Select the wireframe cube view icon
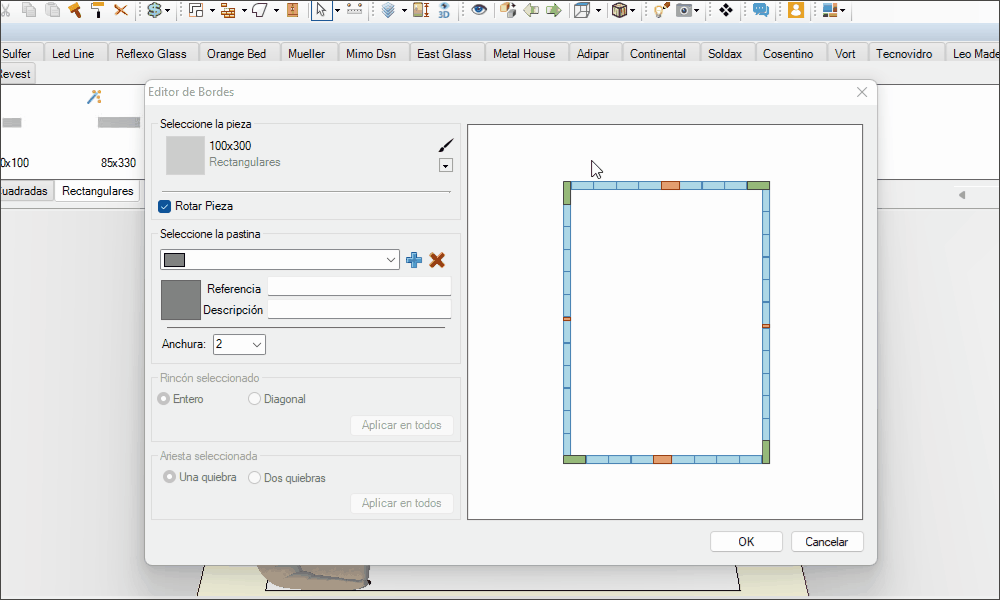Screen dimensions: 1000x600 coord(582,10)
